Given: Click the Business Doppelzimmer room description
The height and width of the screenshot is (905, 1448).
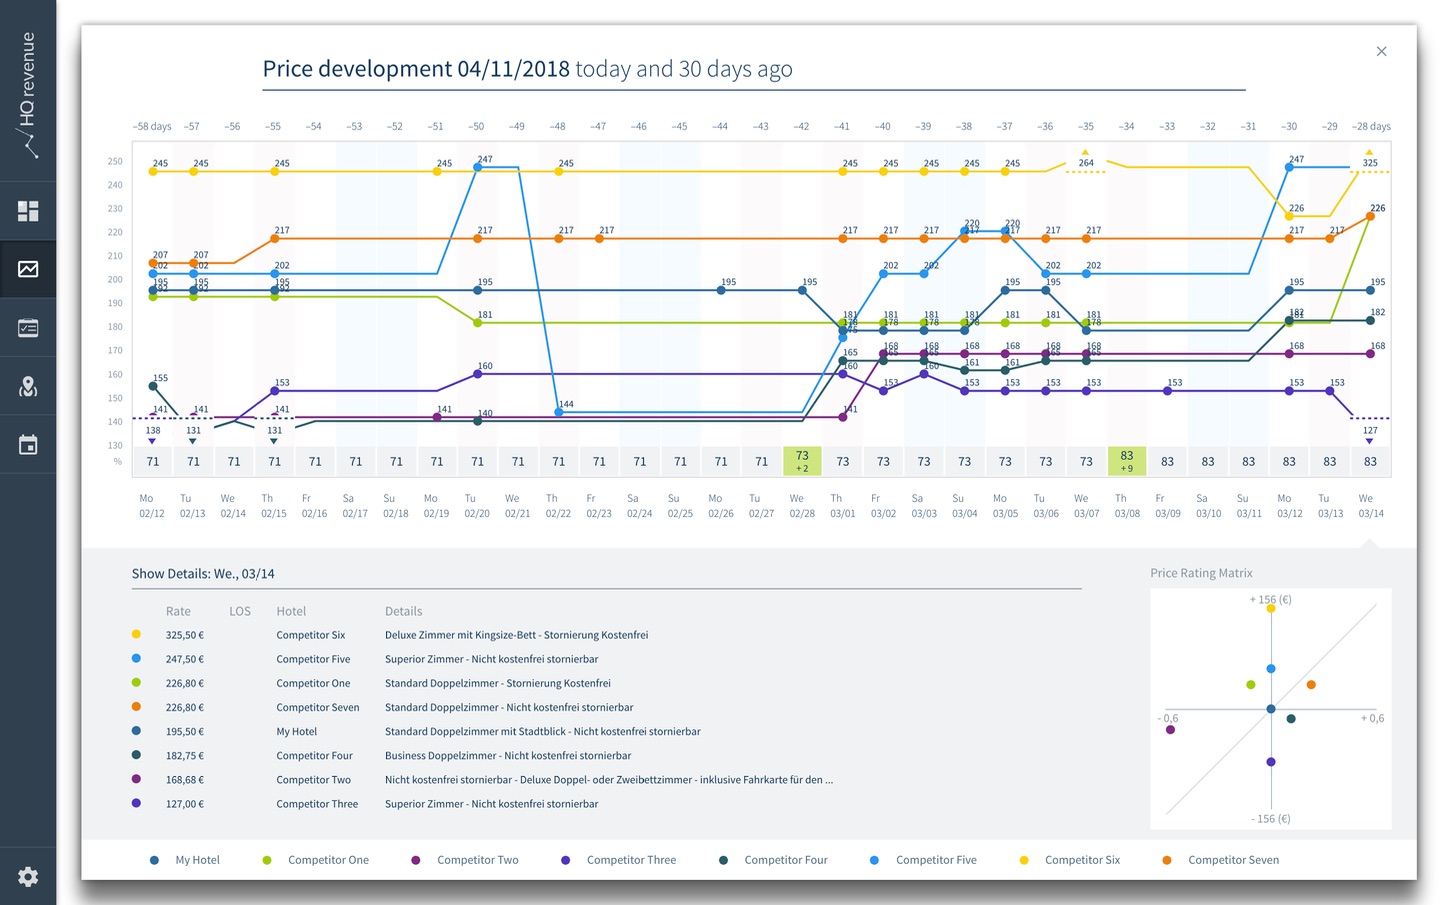Looking at the screenshot, I should click(508, 756).
